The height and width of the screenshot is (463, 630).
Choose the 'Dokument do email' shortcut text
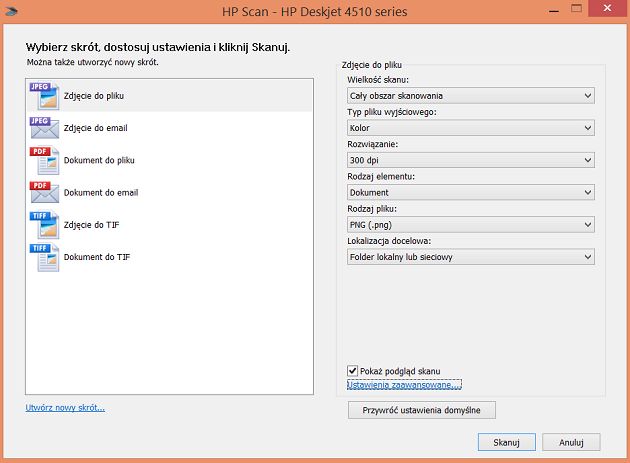point(101,193)
